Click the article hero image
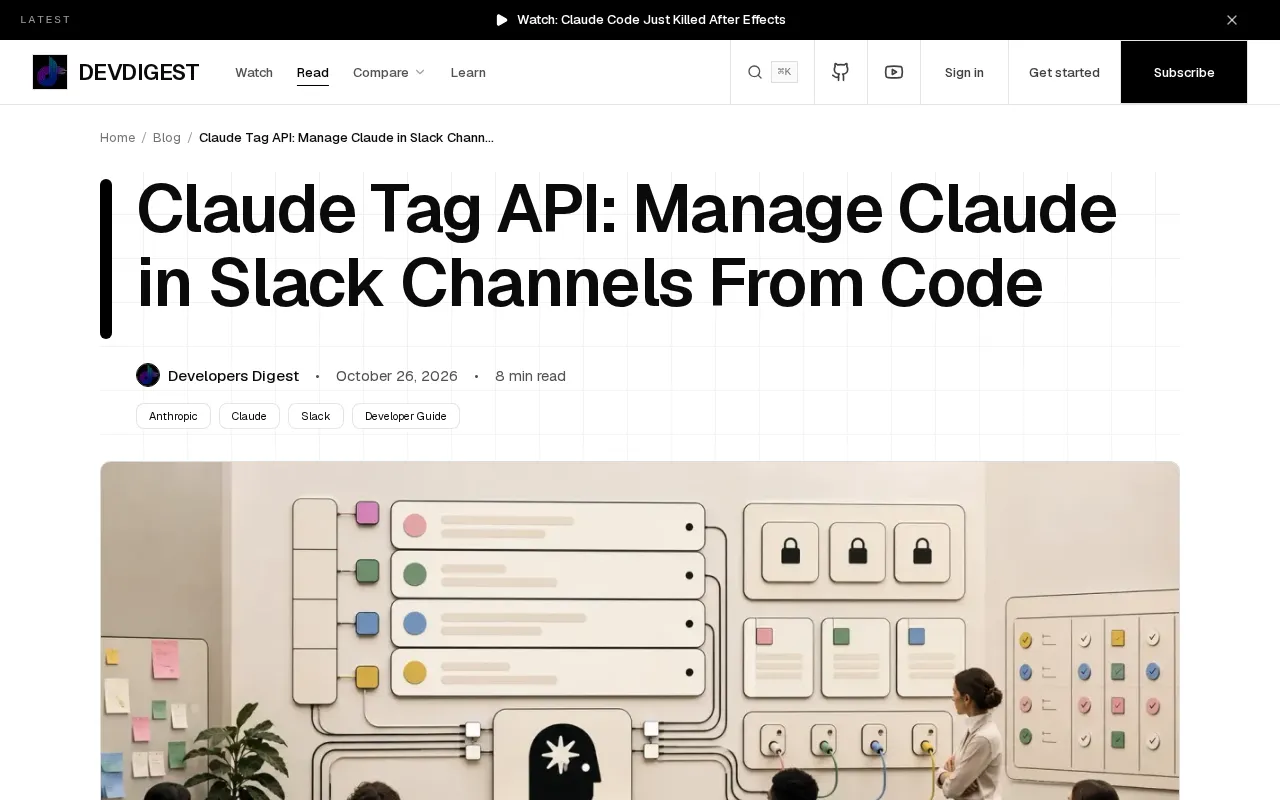Viewport: 1280px width, 800px height. tap(640, 631)
